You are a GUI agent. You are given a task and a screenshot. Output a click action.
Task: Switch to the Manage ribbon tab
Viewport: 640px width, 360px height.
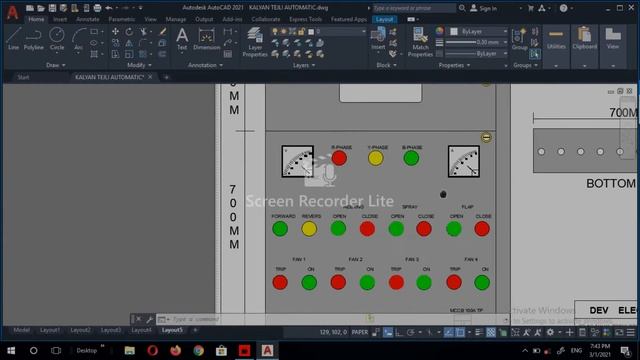pyautogui.click(x=176, y=19)
